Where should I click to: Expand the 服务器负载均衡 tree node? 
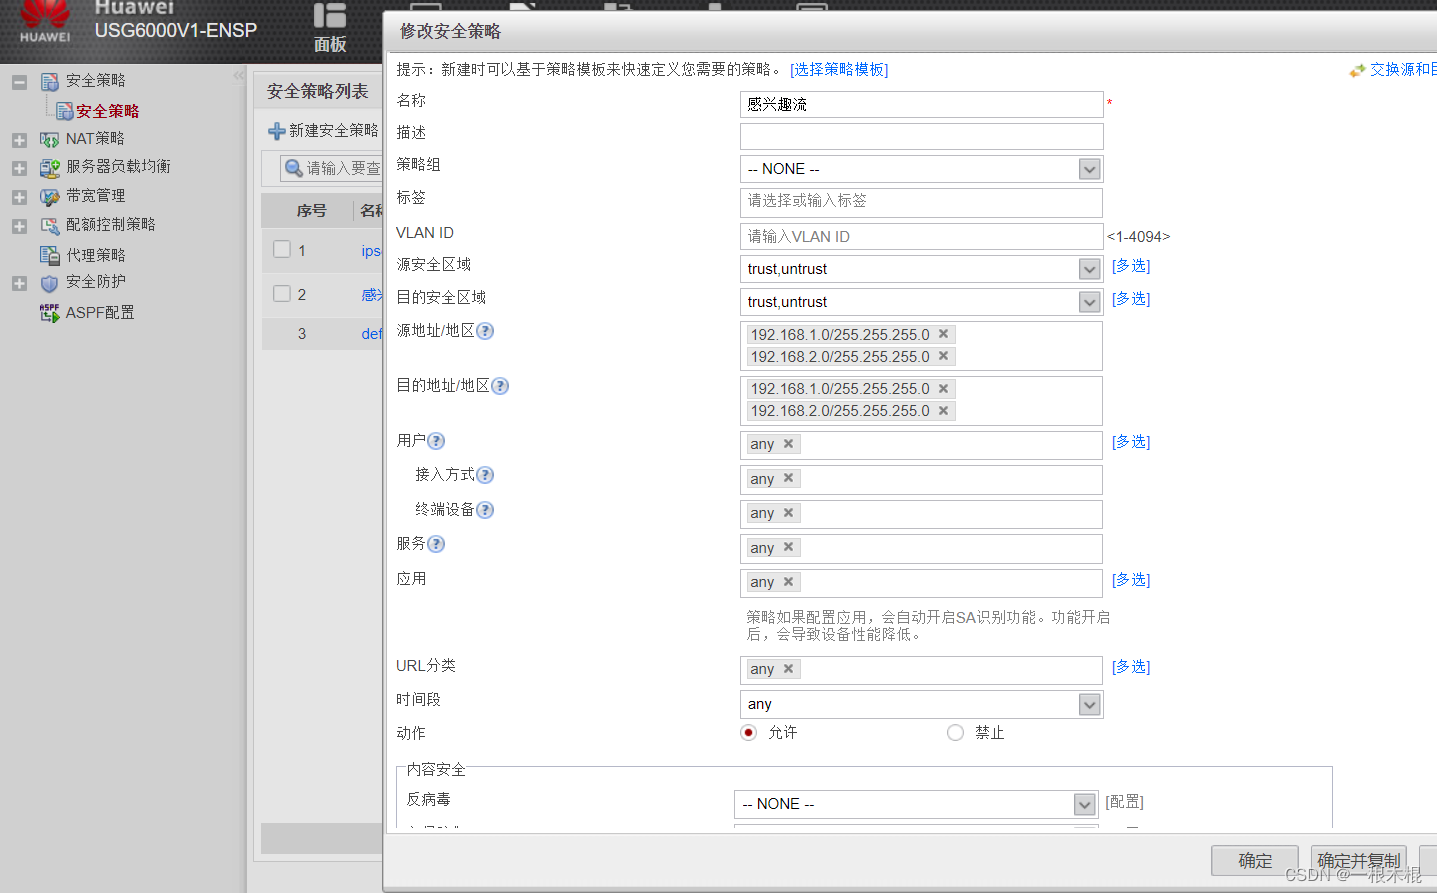point(19,168)
